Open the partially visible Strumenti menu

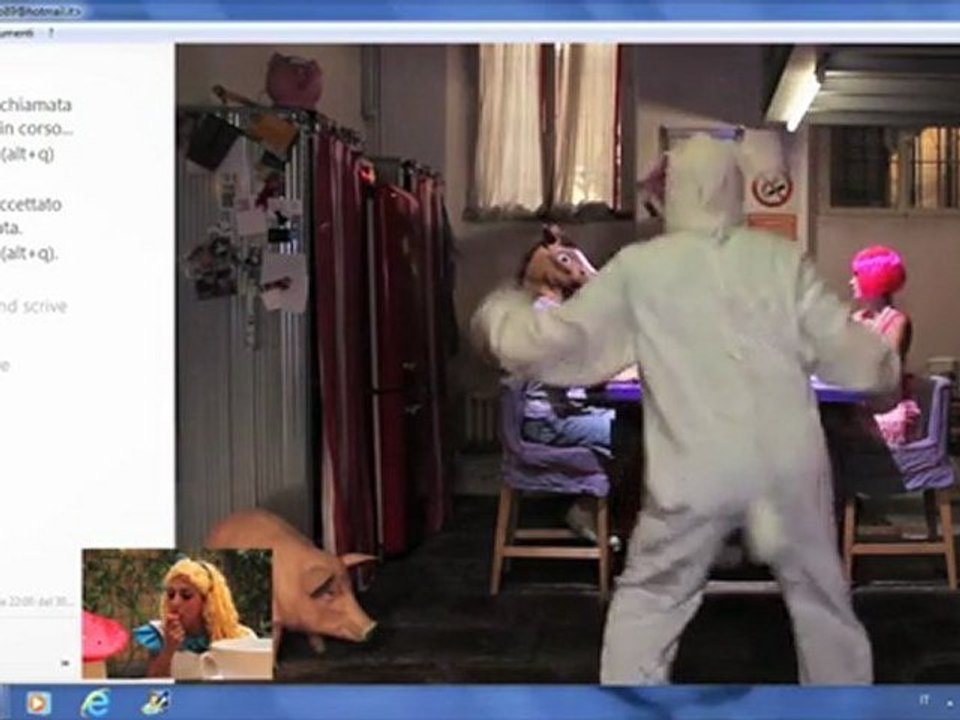pos(17,32)
